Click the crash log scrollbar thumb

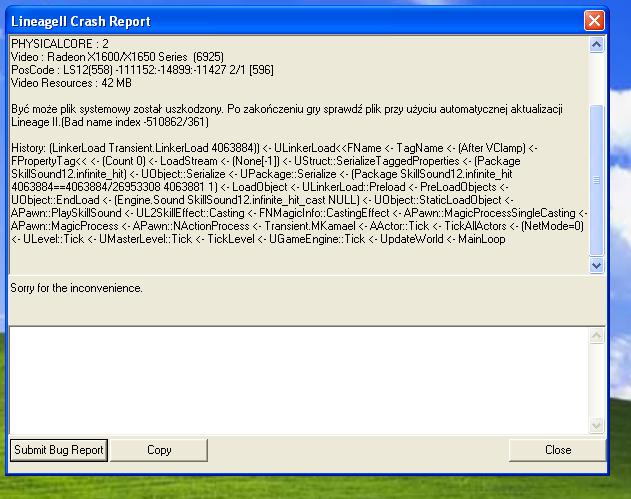596,180
